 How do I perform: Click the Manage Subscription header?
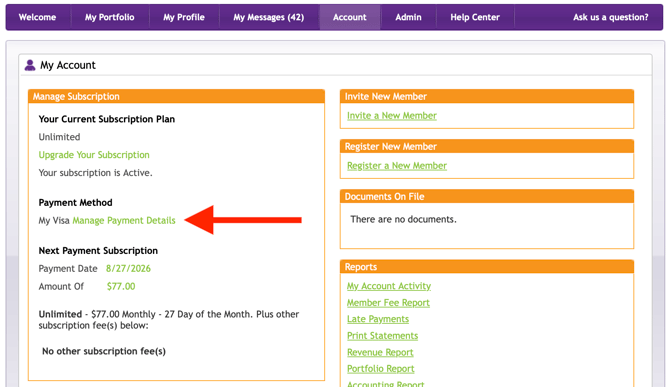click(176, 97)
